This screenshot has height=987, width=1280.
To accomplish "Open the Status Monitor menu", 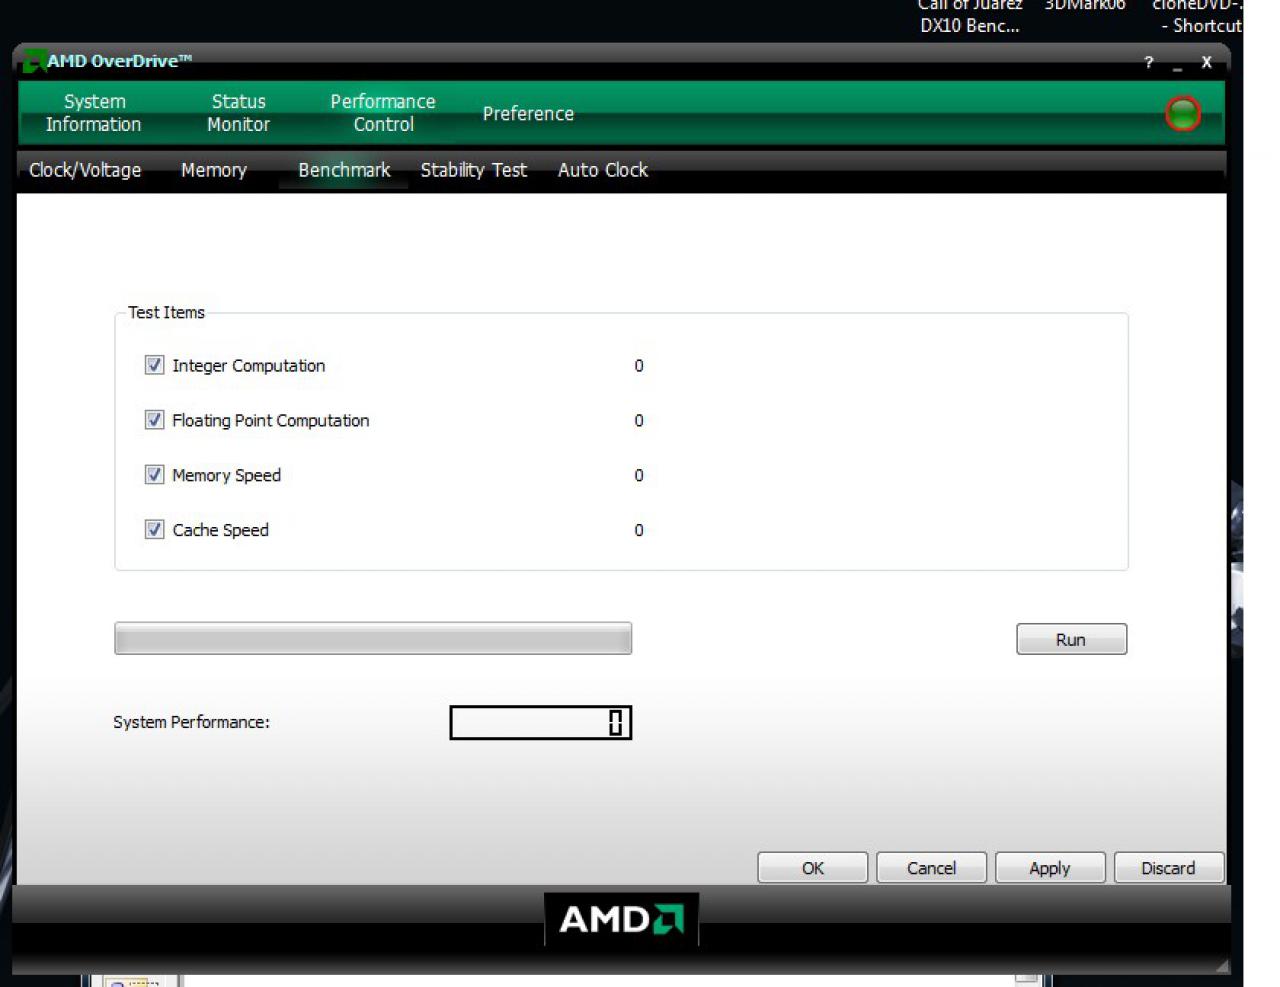I will (x=238, y=113).
